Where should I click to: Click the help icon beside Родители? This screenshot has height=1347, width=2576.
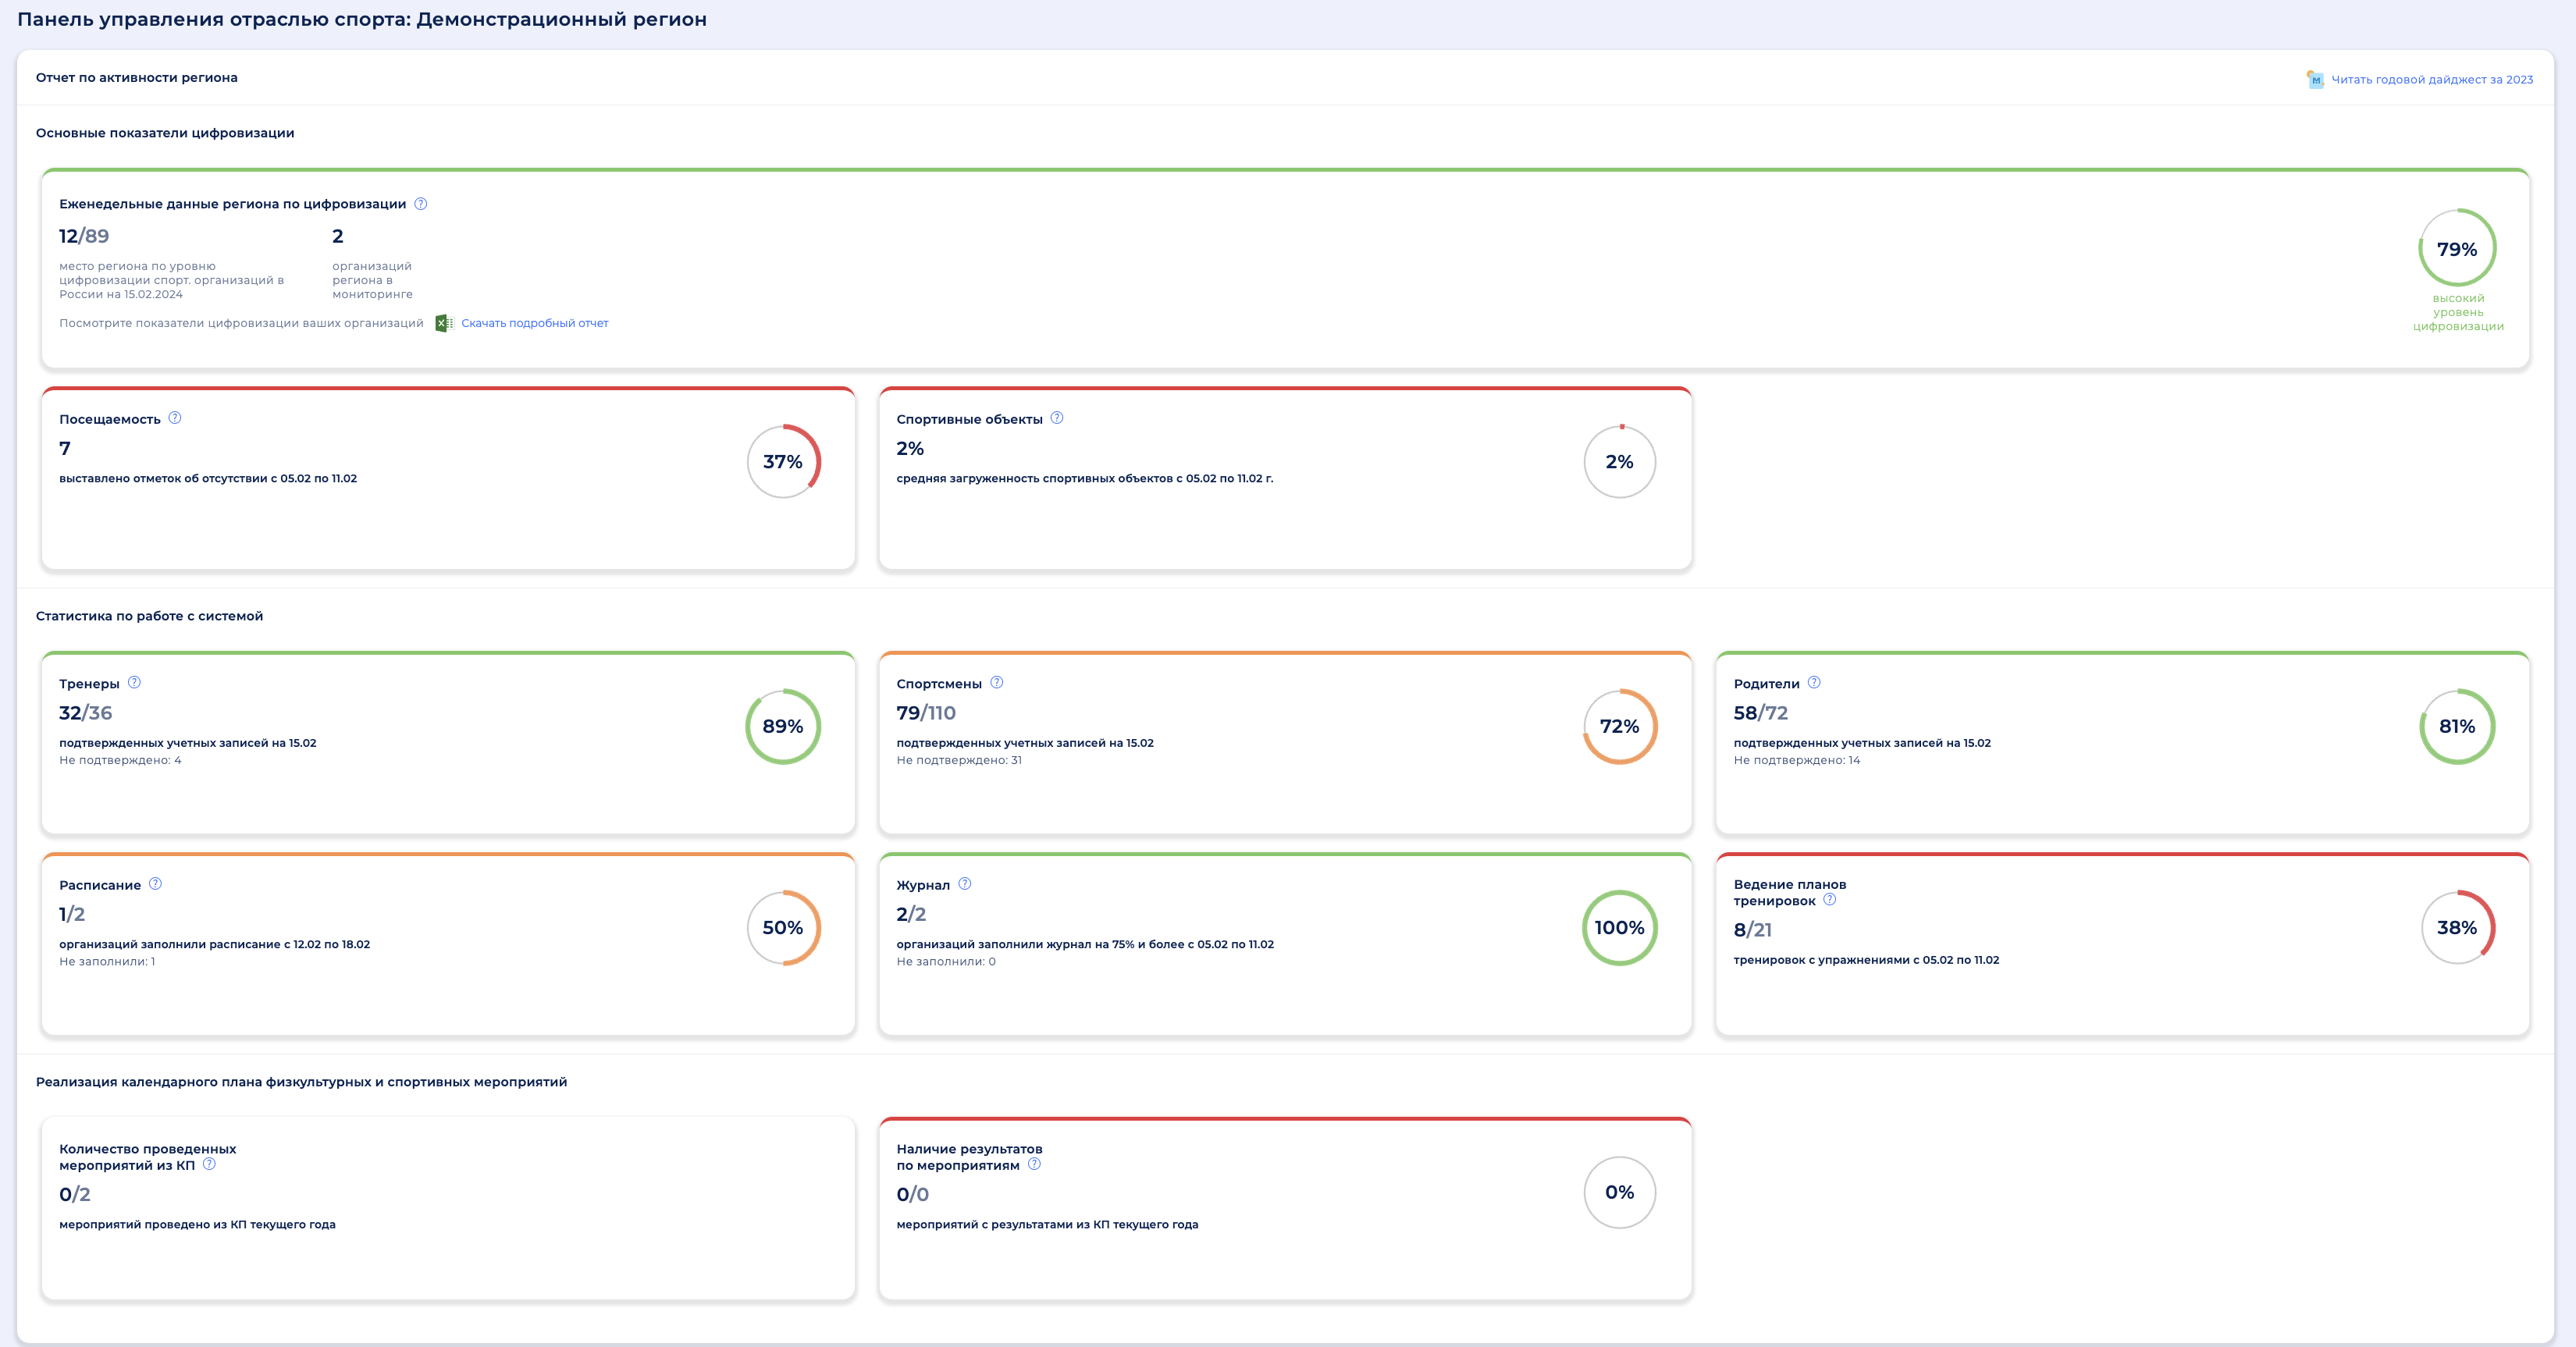click(x=1814, y=683)
